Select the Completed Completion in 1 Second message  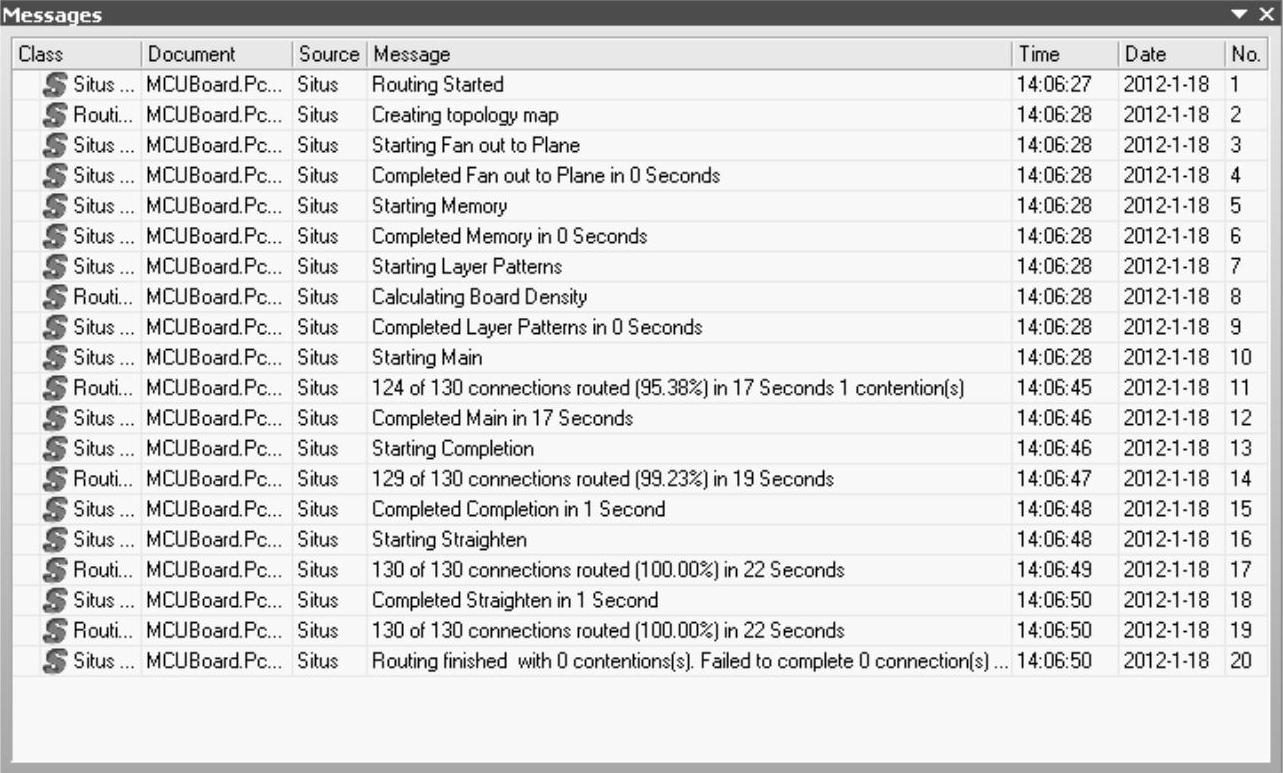point(518,509)
